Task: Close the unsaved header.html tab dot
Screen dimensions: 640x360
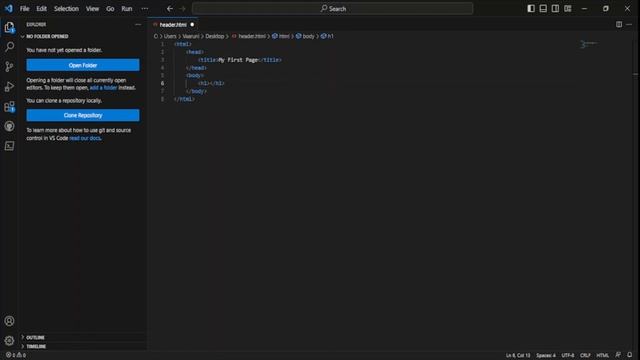Action: [192, 24]
